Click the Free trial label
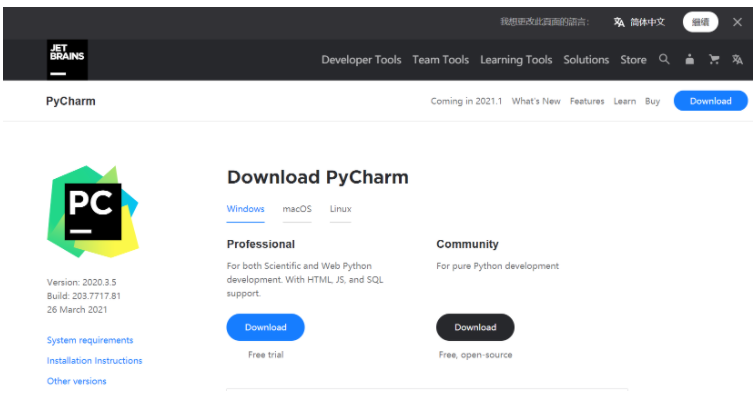This screenshot has width=755, height=400. coord(266,355)
